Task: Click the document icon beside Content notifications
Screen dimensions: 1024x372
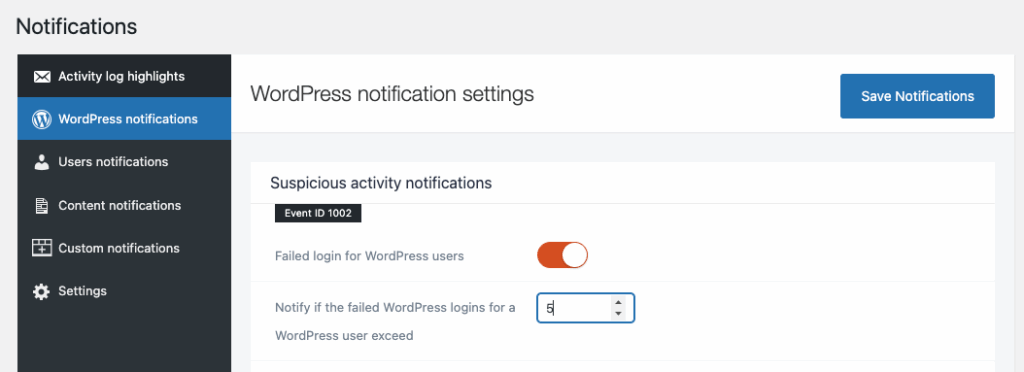Action: pos(42,206)
